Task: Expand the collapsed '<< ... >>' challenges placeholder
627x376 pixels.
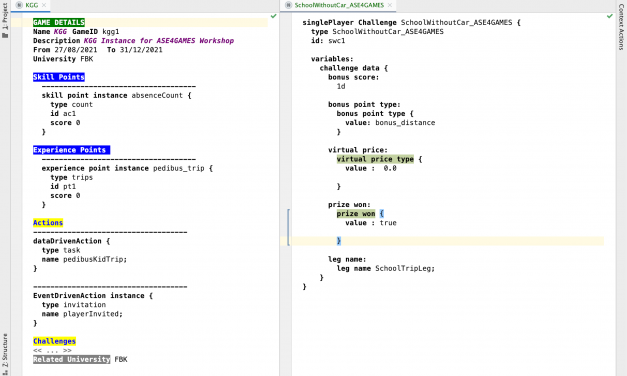Action: click(52, 350)
